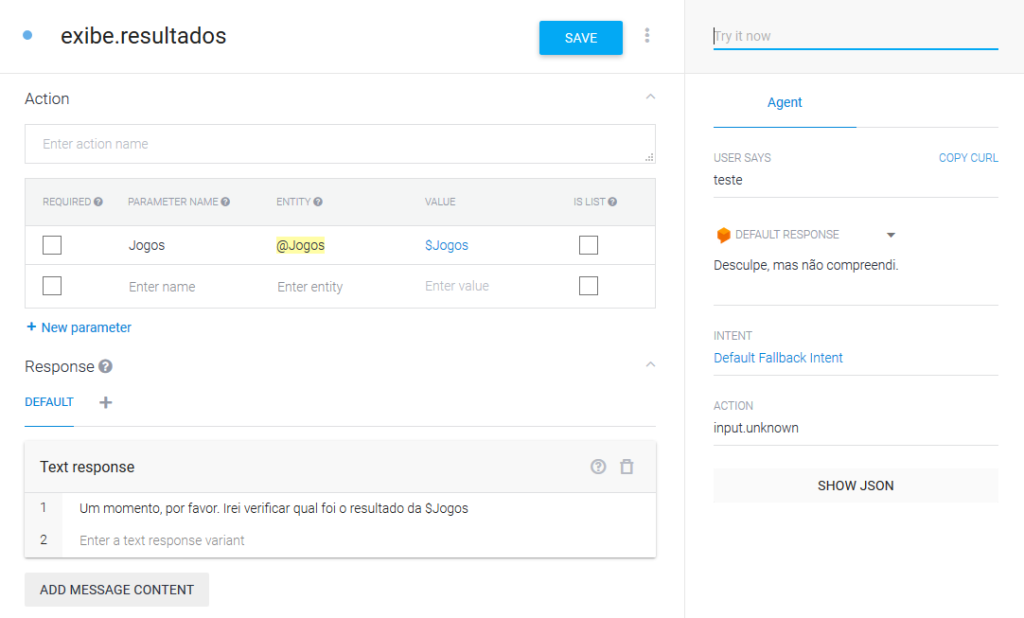Click the help icon next to ENTITY
This screenshot has height=618, width=1024.
pyautogui.click(x=318, y=202)
